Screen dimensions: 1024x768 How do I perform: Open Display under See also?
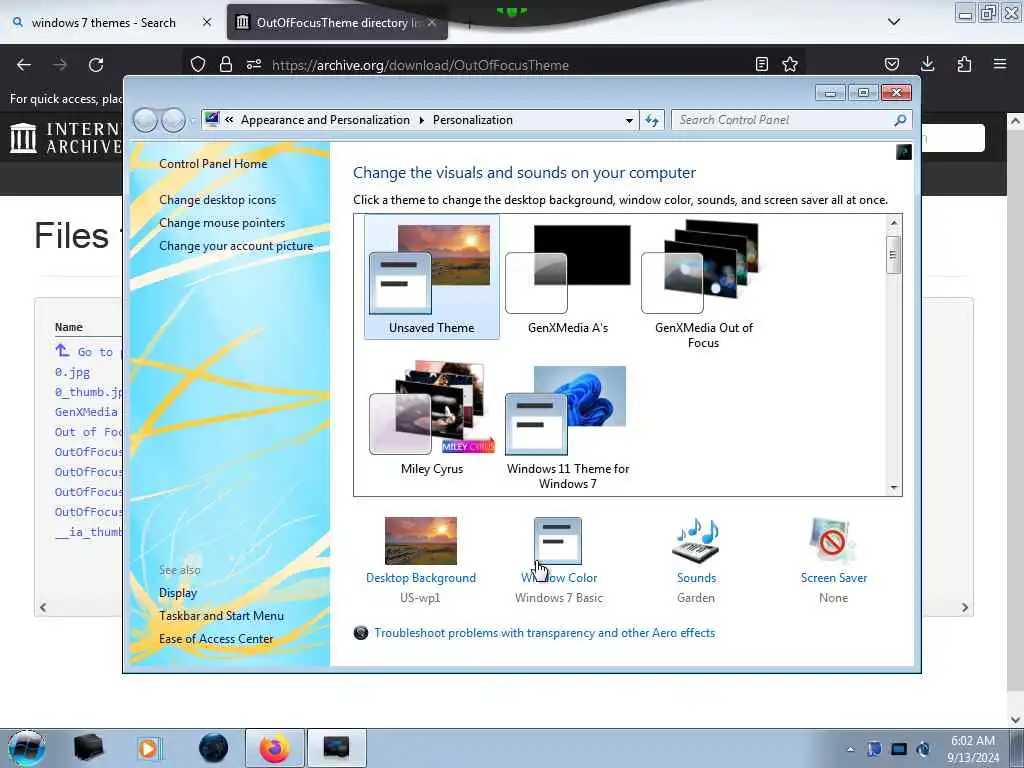178,593
